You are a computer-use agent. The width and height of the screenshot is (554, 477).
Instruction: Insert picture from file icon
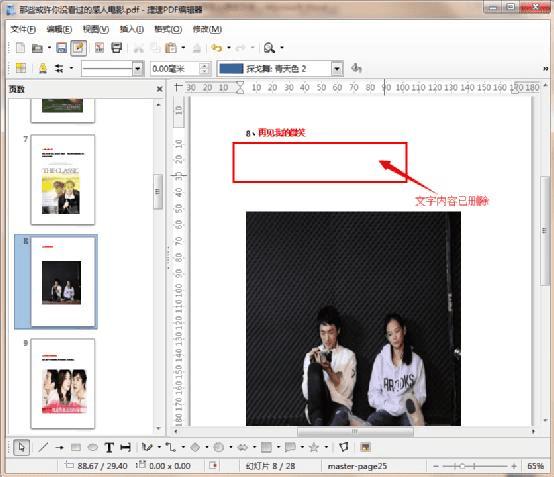365,447
